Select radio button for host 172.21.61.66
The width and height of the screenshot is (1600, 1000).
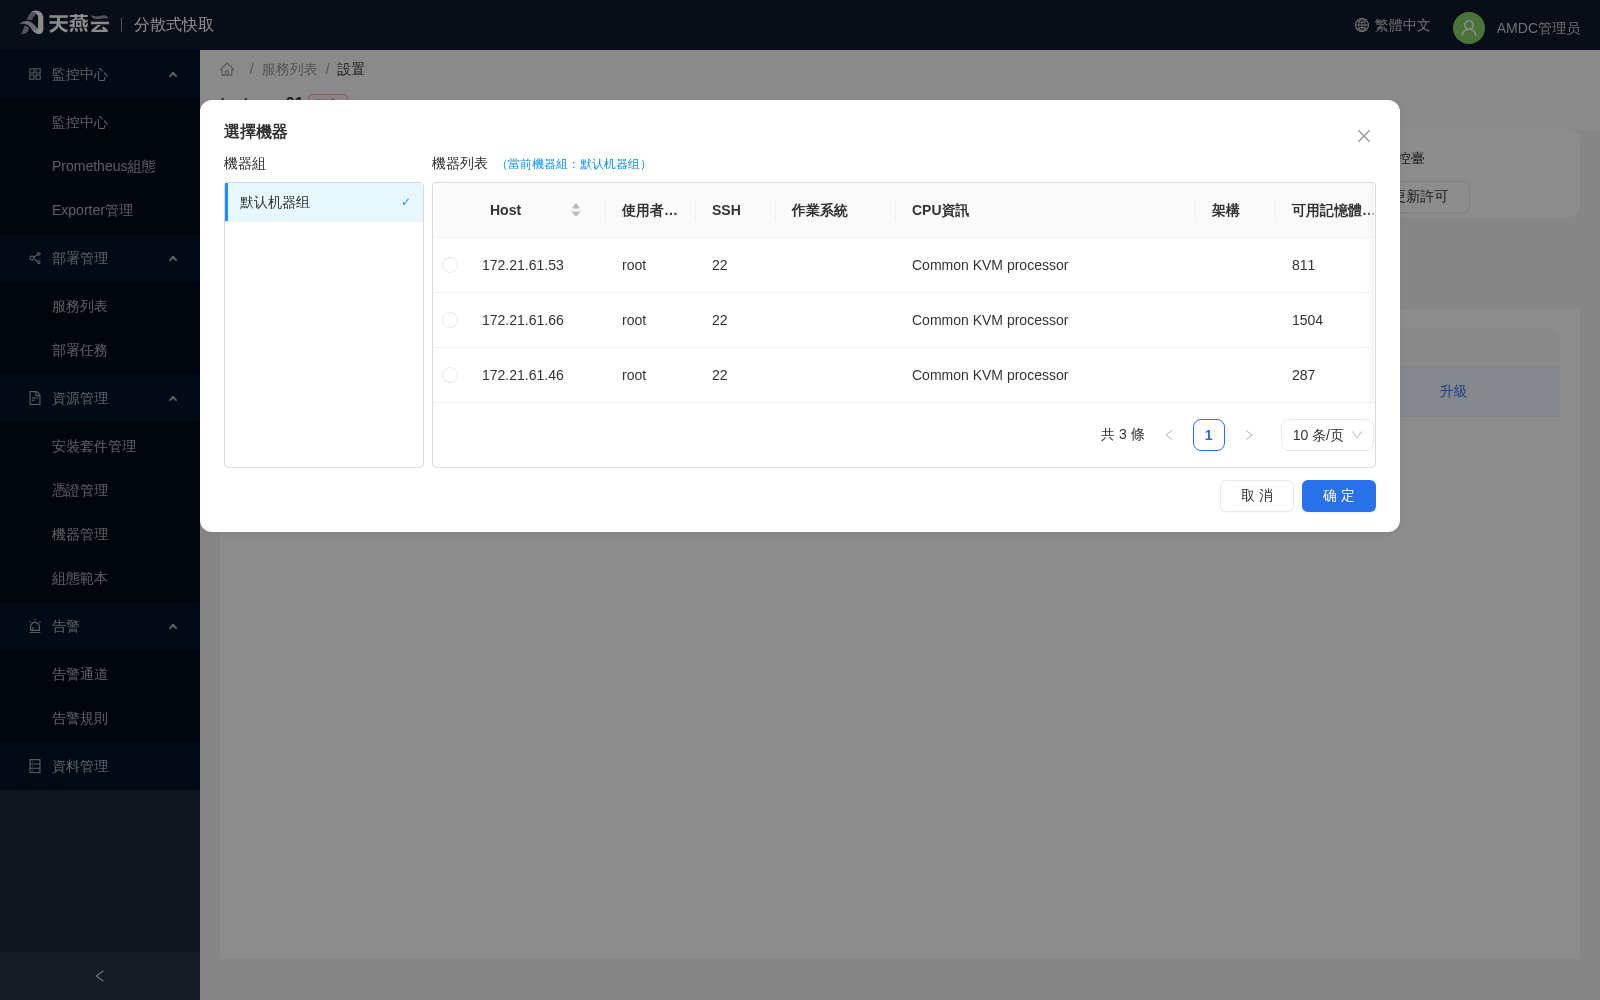pyautogui.click(x=450, y=320)
